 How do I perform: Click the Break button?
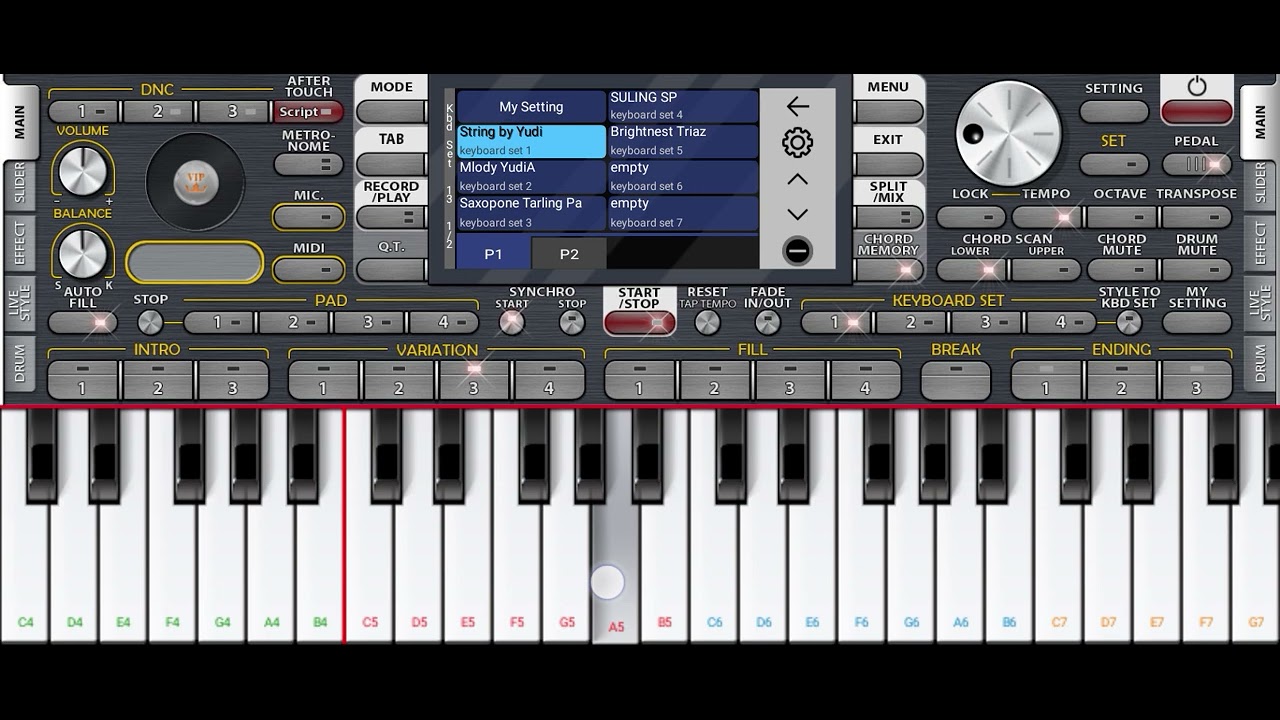[x=956, y=380]
